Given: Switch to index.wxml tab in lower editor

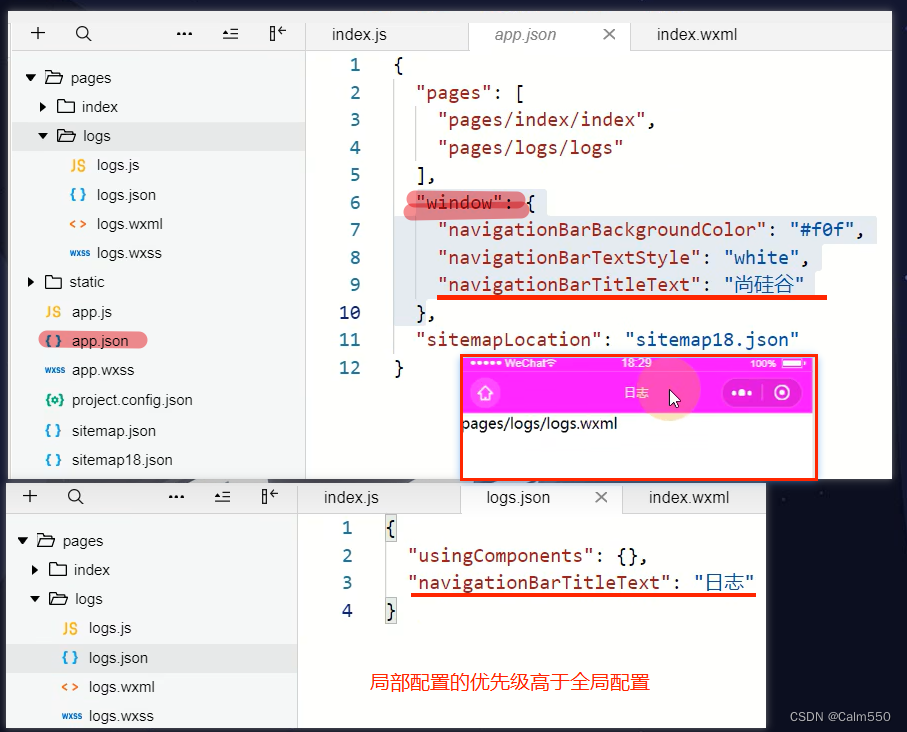Looking at the screenshot, I should tap(688, 498).
